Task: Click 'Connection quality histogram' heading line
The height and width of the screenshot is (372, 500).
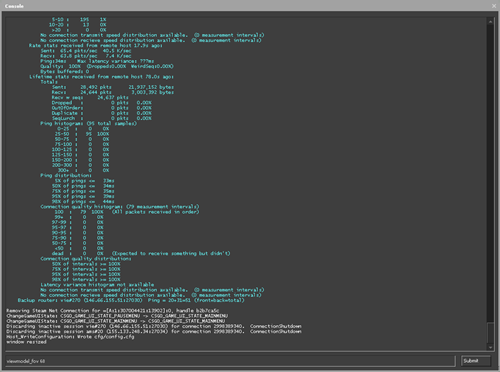Action: tap(120, 207)
